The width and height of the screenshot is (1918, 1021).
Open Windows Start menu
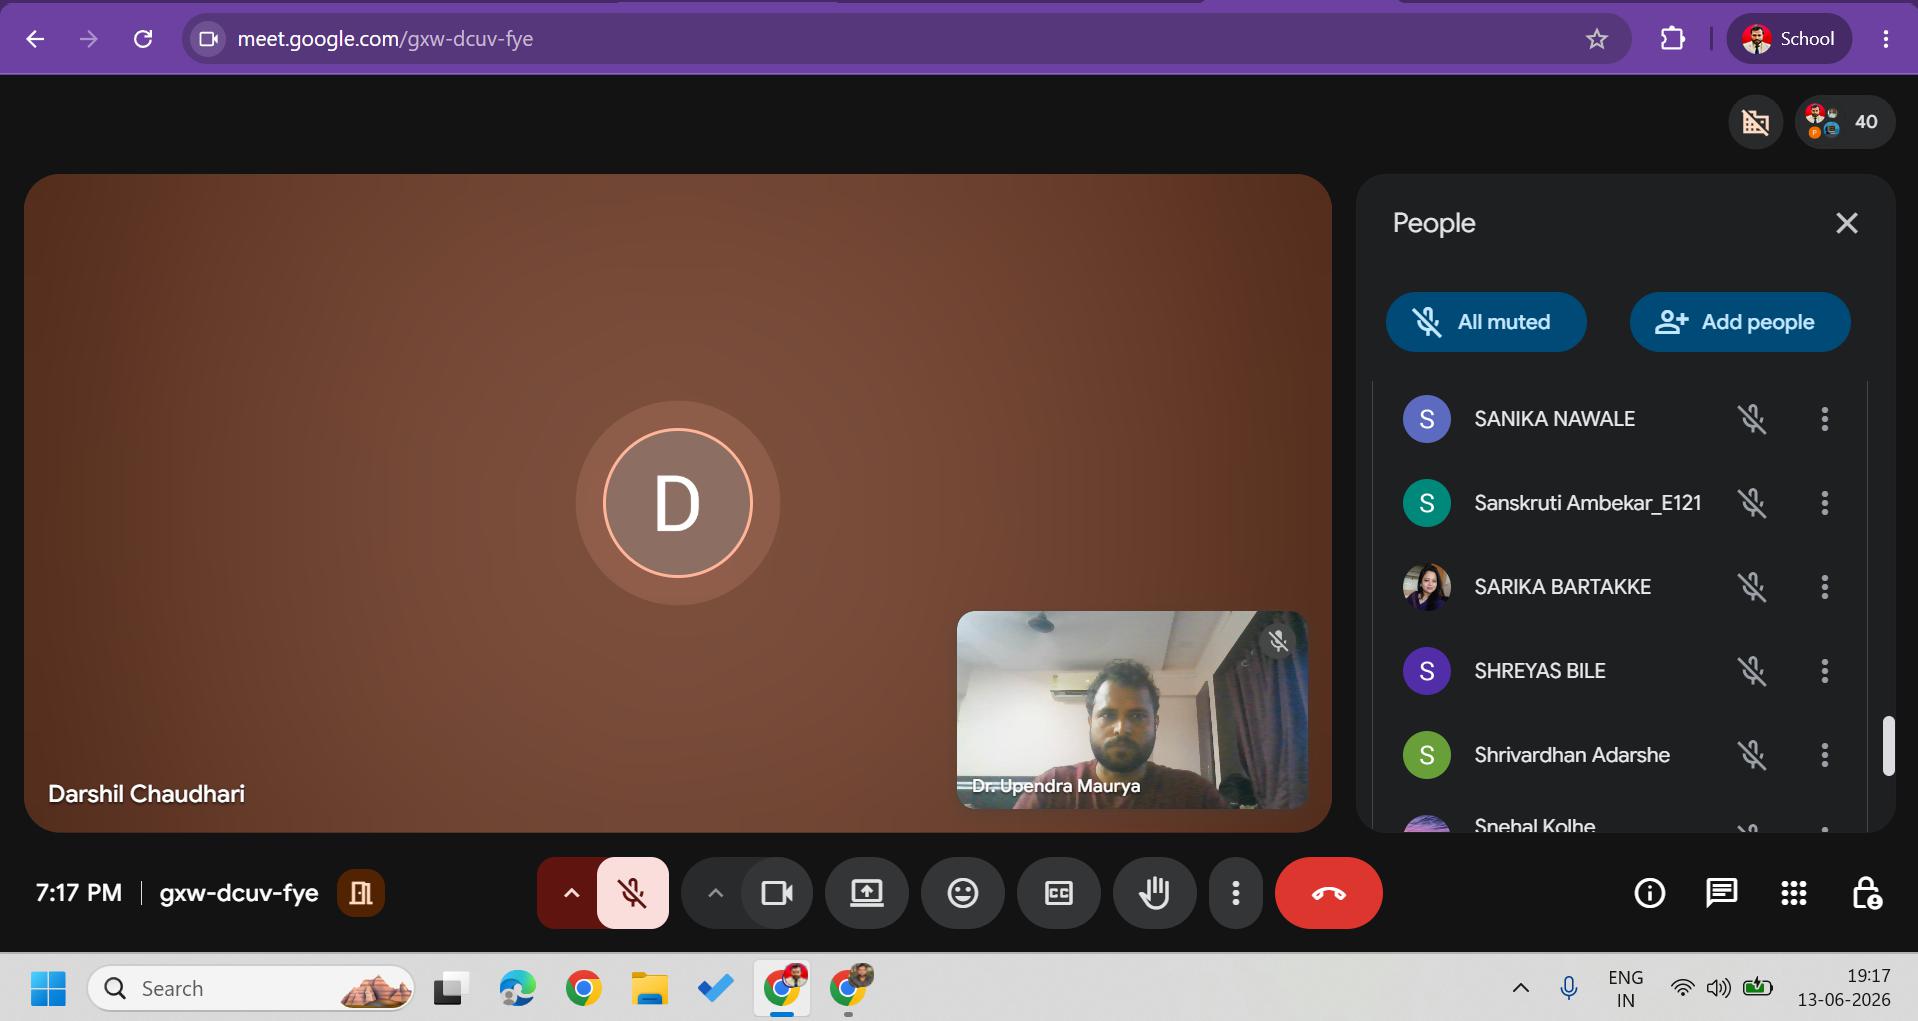tap(48, 989)
